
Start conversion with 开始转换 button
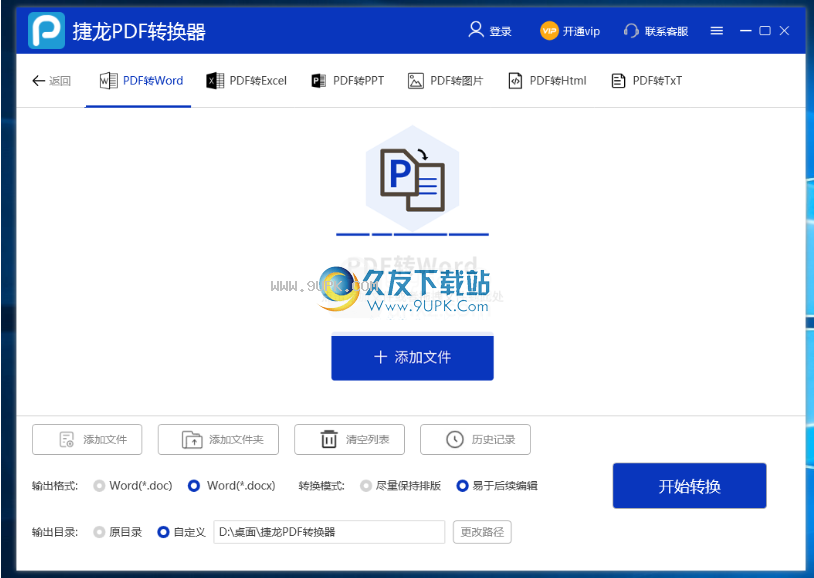click(x=689, y=486)
